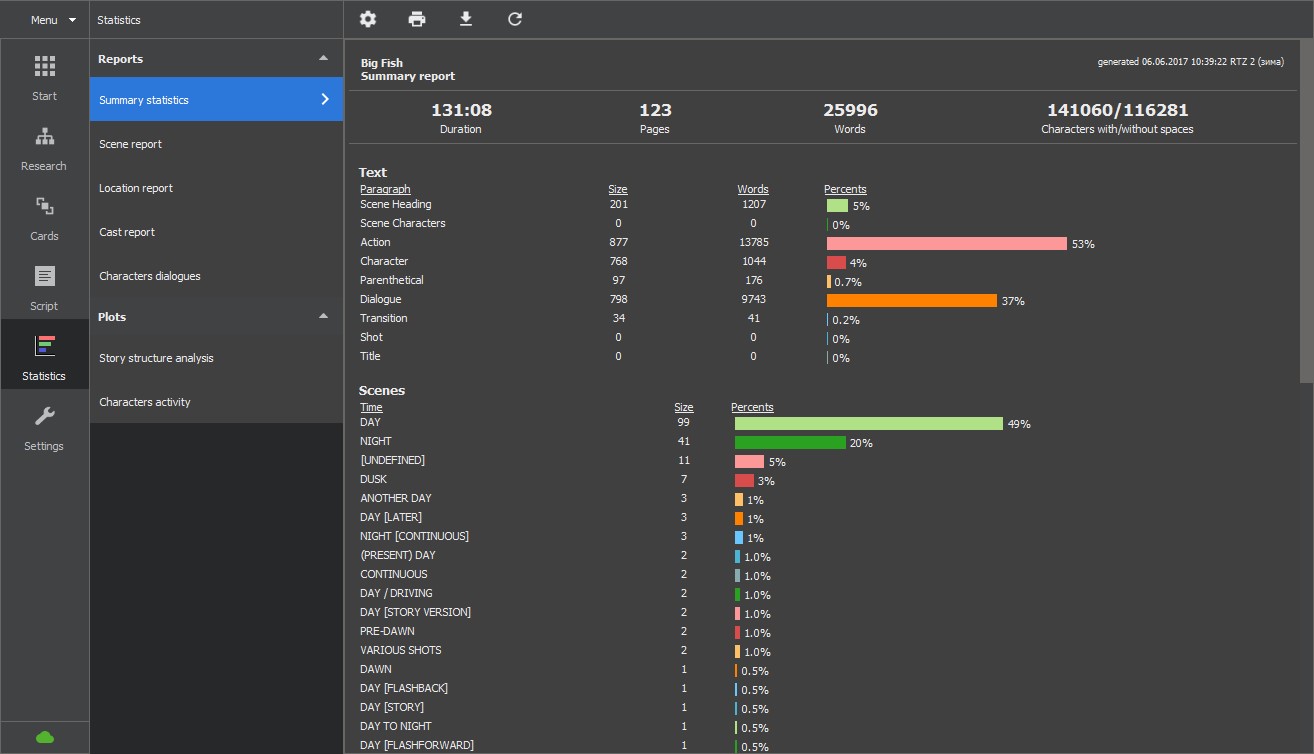Viewport: 1314px width, 754px height.
Task: Open the Start module grid icon
Action: pos(44,67)
